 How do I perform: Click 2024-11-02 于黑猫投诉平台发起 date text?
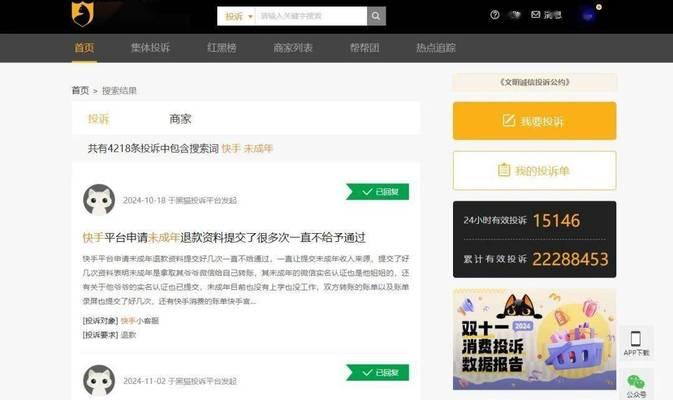pyautogui.click(x=180, y=381)
